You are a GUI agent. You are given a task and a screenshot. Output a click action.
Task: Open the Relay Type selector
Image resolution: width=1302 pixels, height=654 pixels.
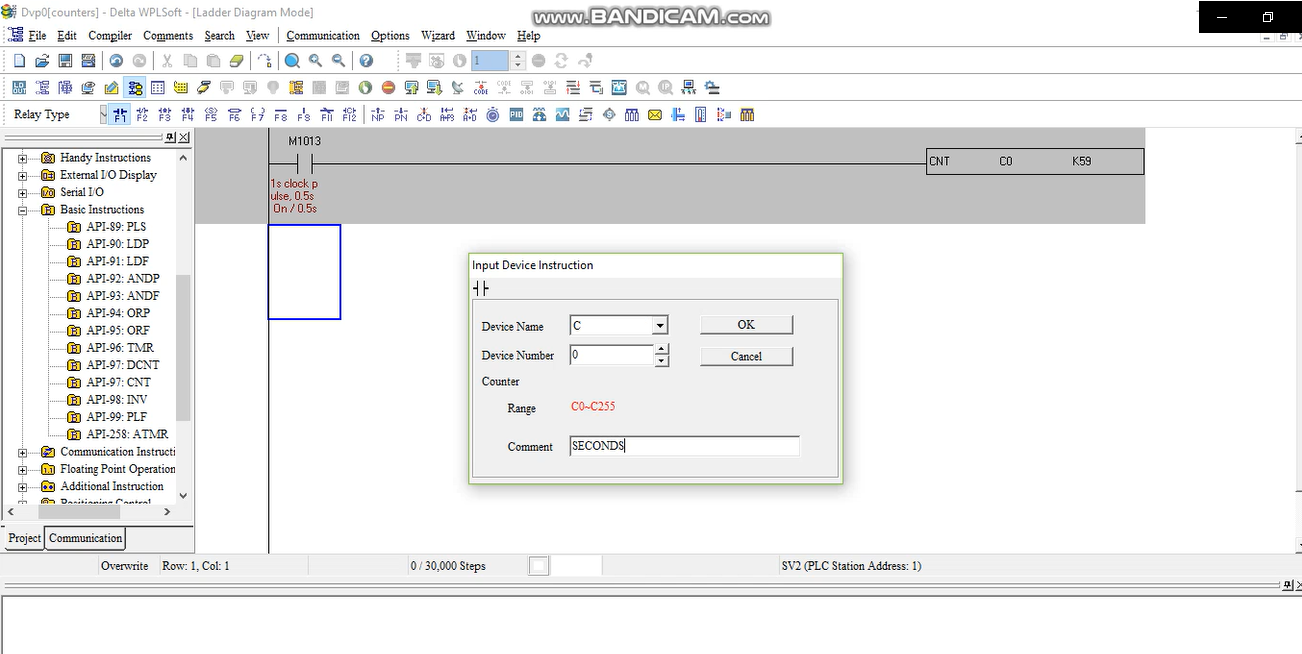105,114
